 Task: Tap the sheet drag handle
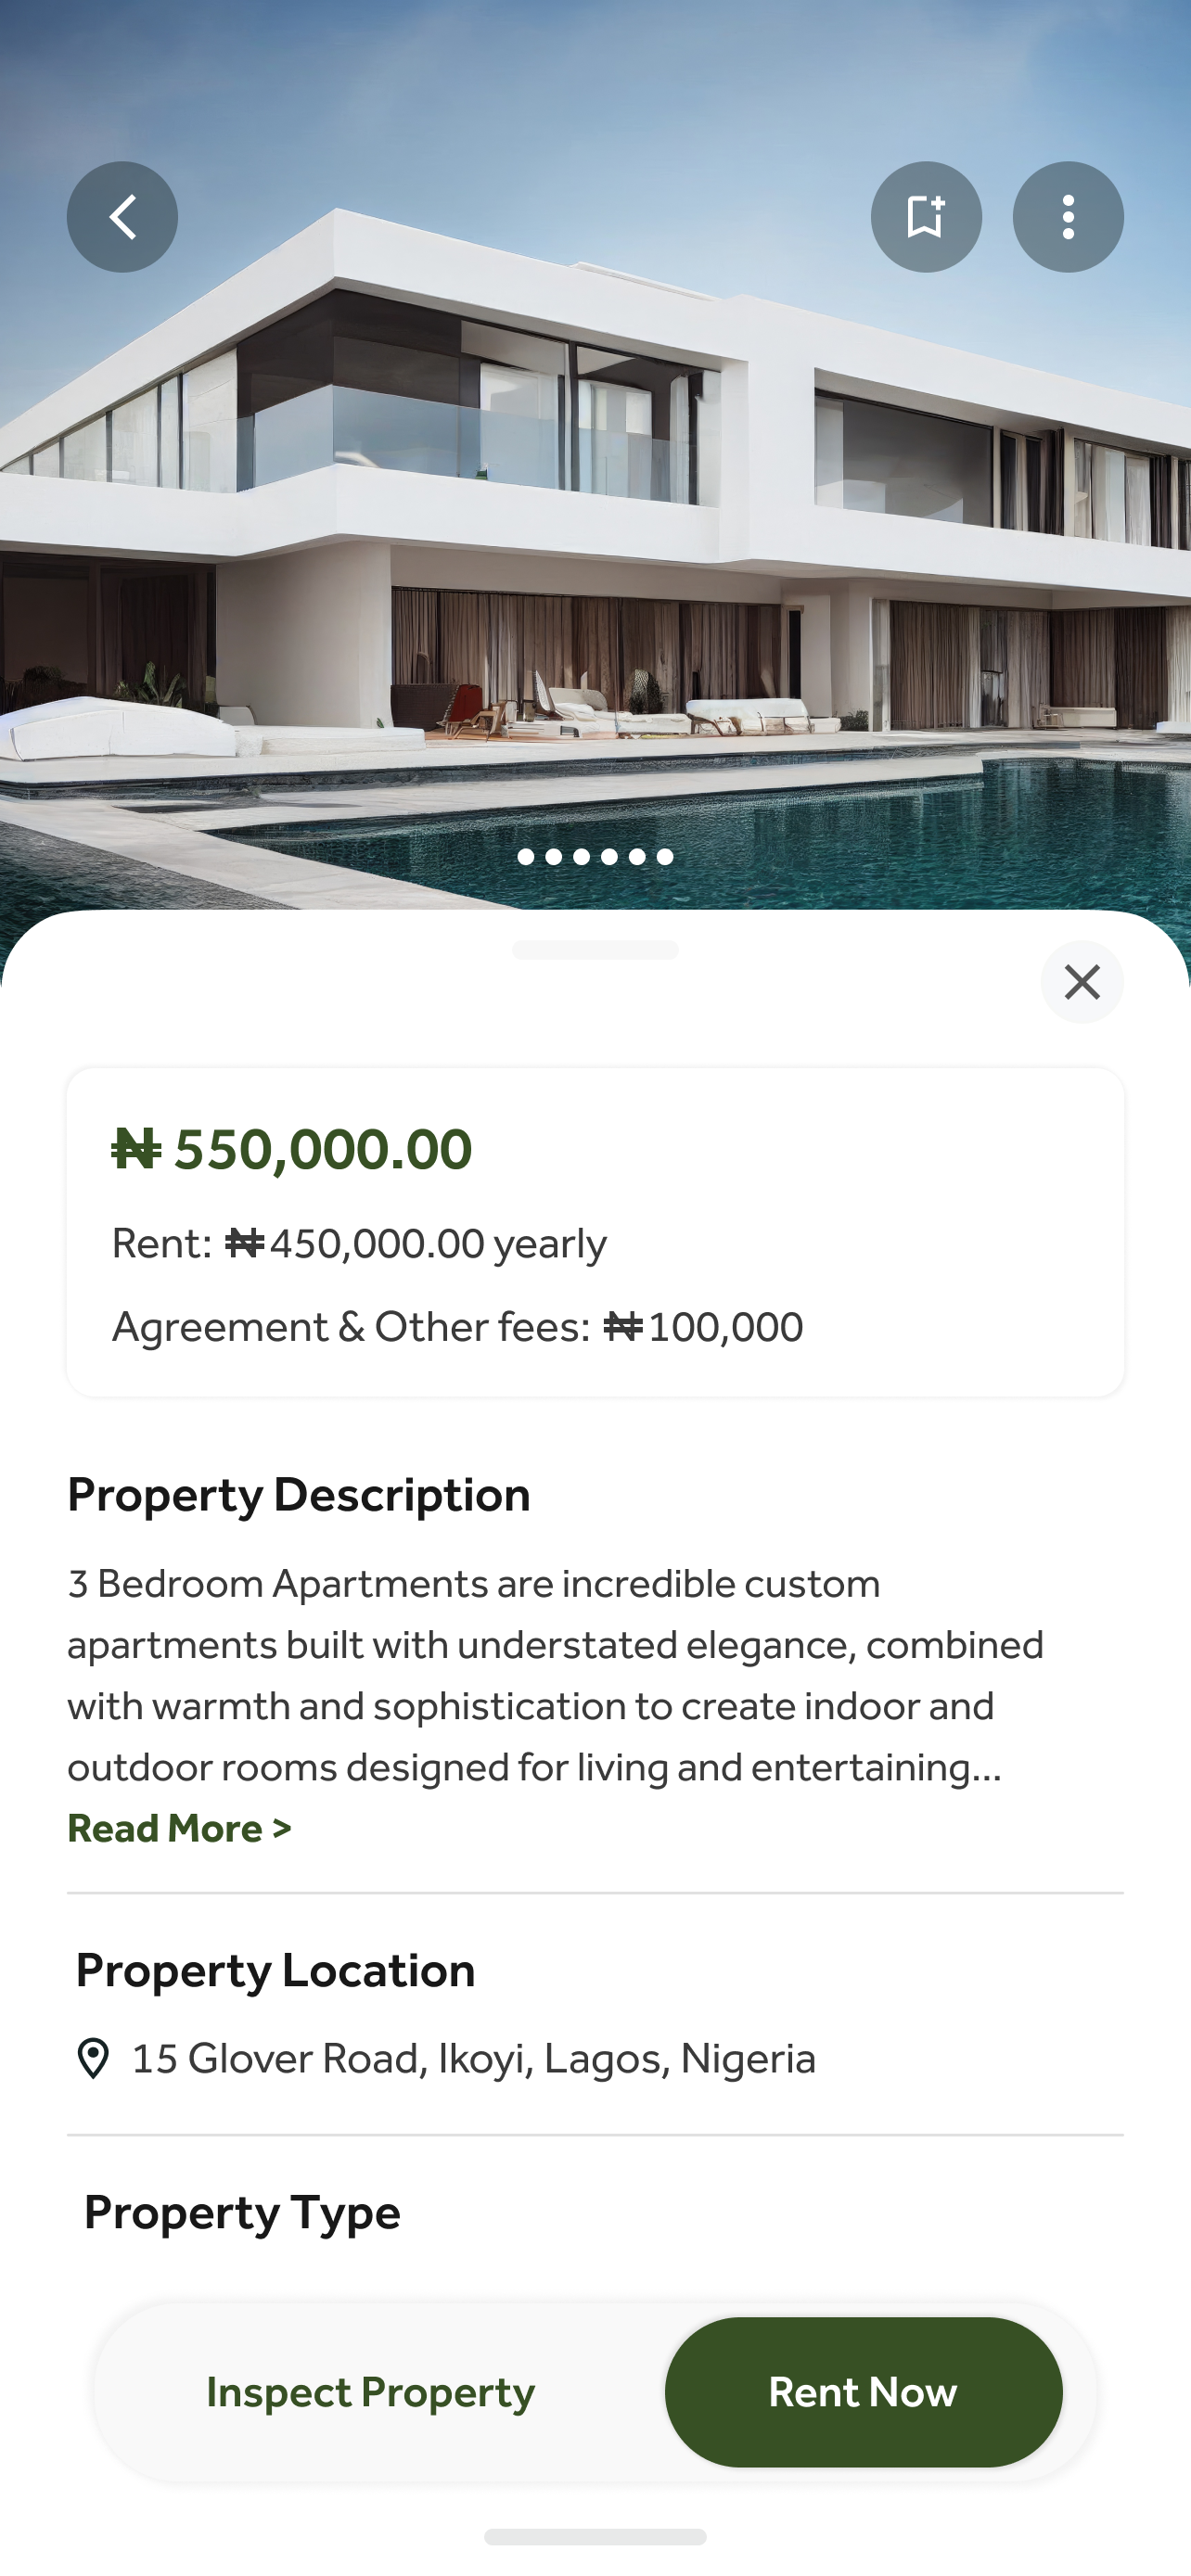pyautogui.click(x=595, y=950)
